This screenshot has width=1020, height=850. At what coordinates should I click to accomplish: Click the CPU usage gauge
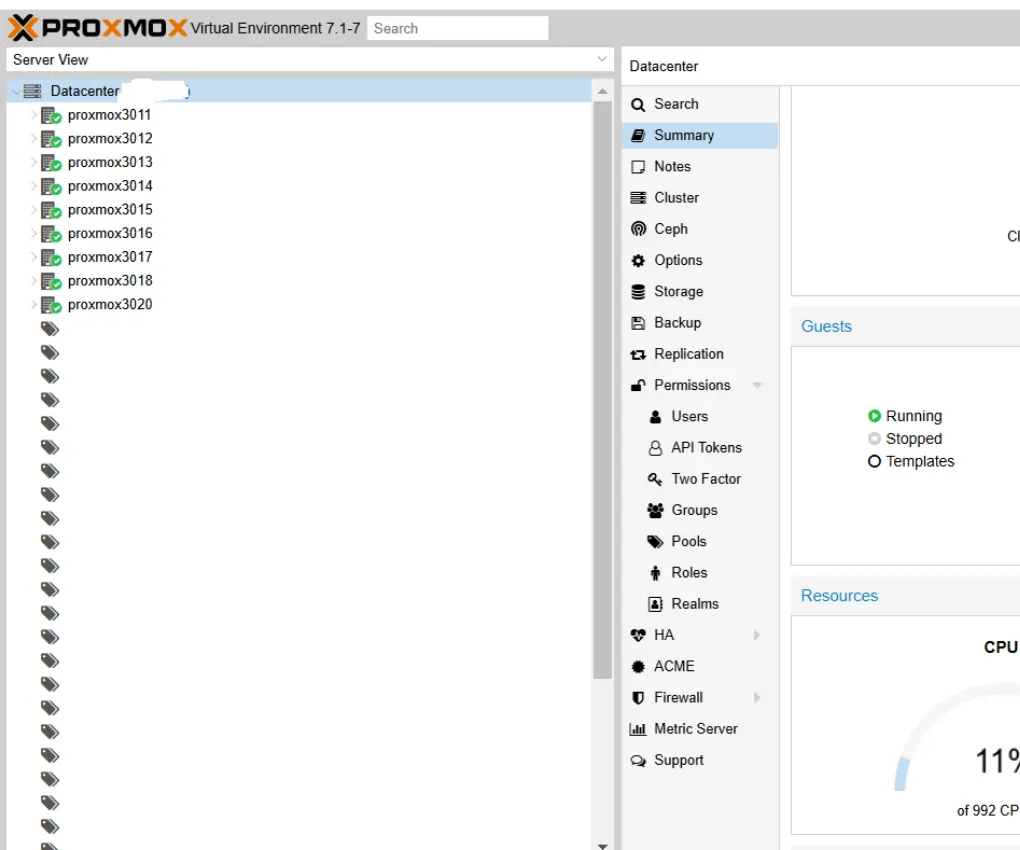(x=958, y=738)
